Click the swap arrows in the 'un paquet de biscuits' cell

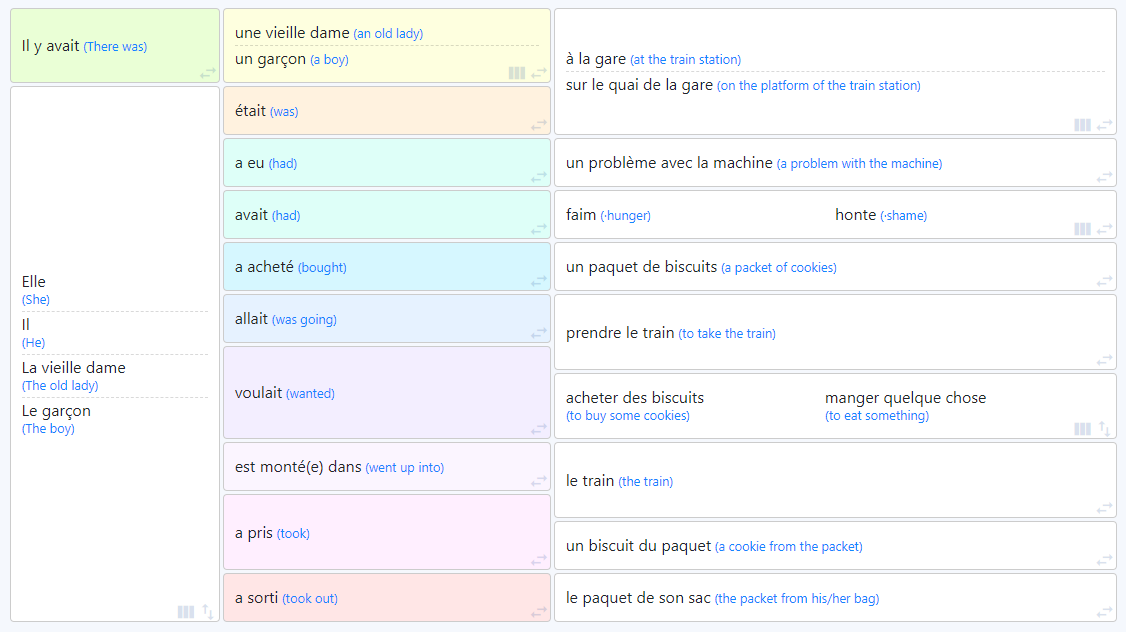(x=1105, y=282)
